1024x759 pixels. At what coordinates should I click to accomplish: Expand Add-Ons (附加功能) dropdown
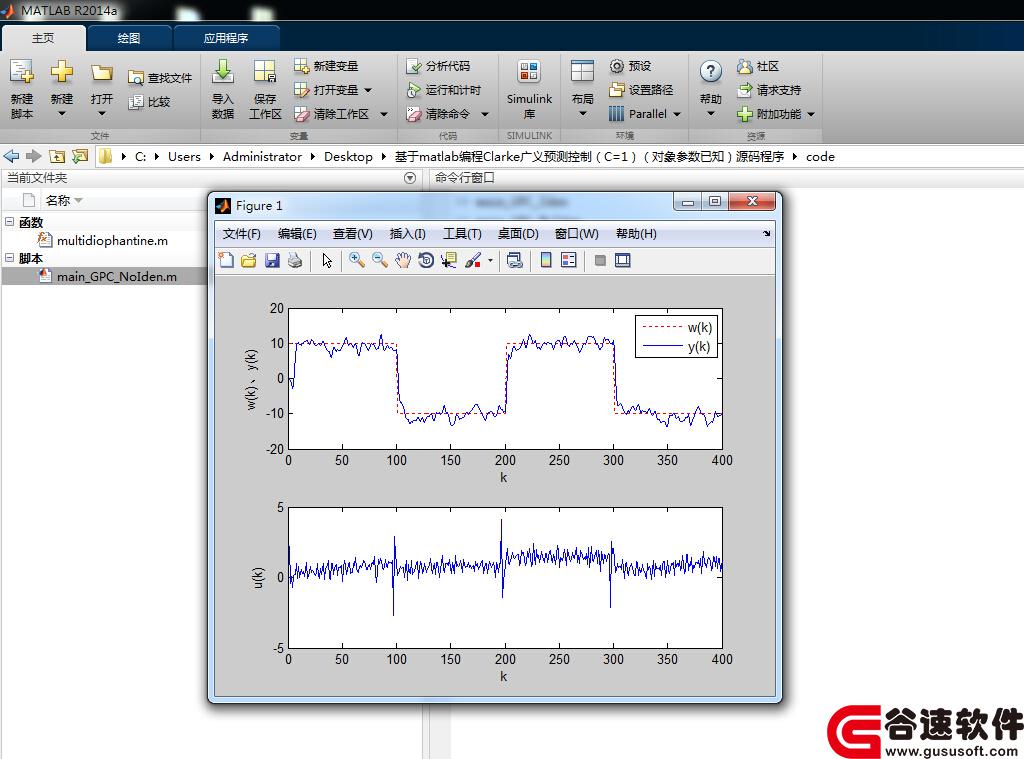tap(810, 114)
